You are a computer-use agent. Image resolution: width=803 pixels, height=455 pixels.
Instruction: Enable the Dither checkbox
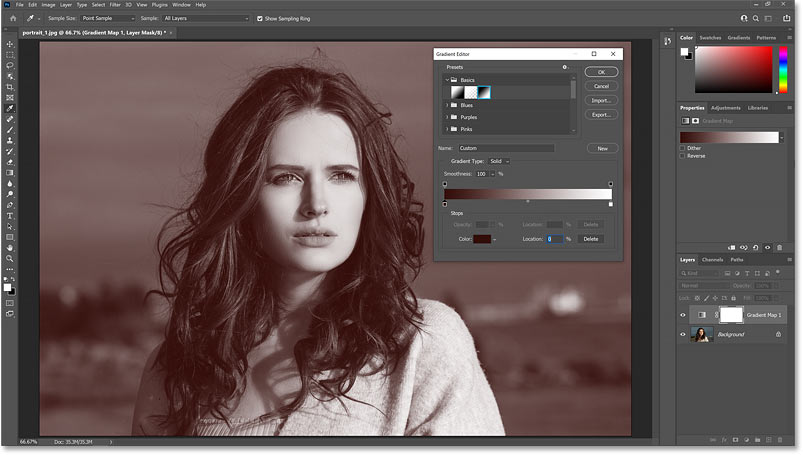point(682,148)
